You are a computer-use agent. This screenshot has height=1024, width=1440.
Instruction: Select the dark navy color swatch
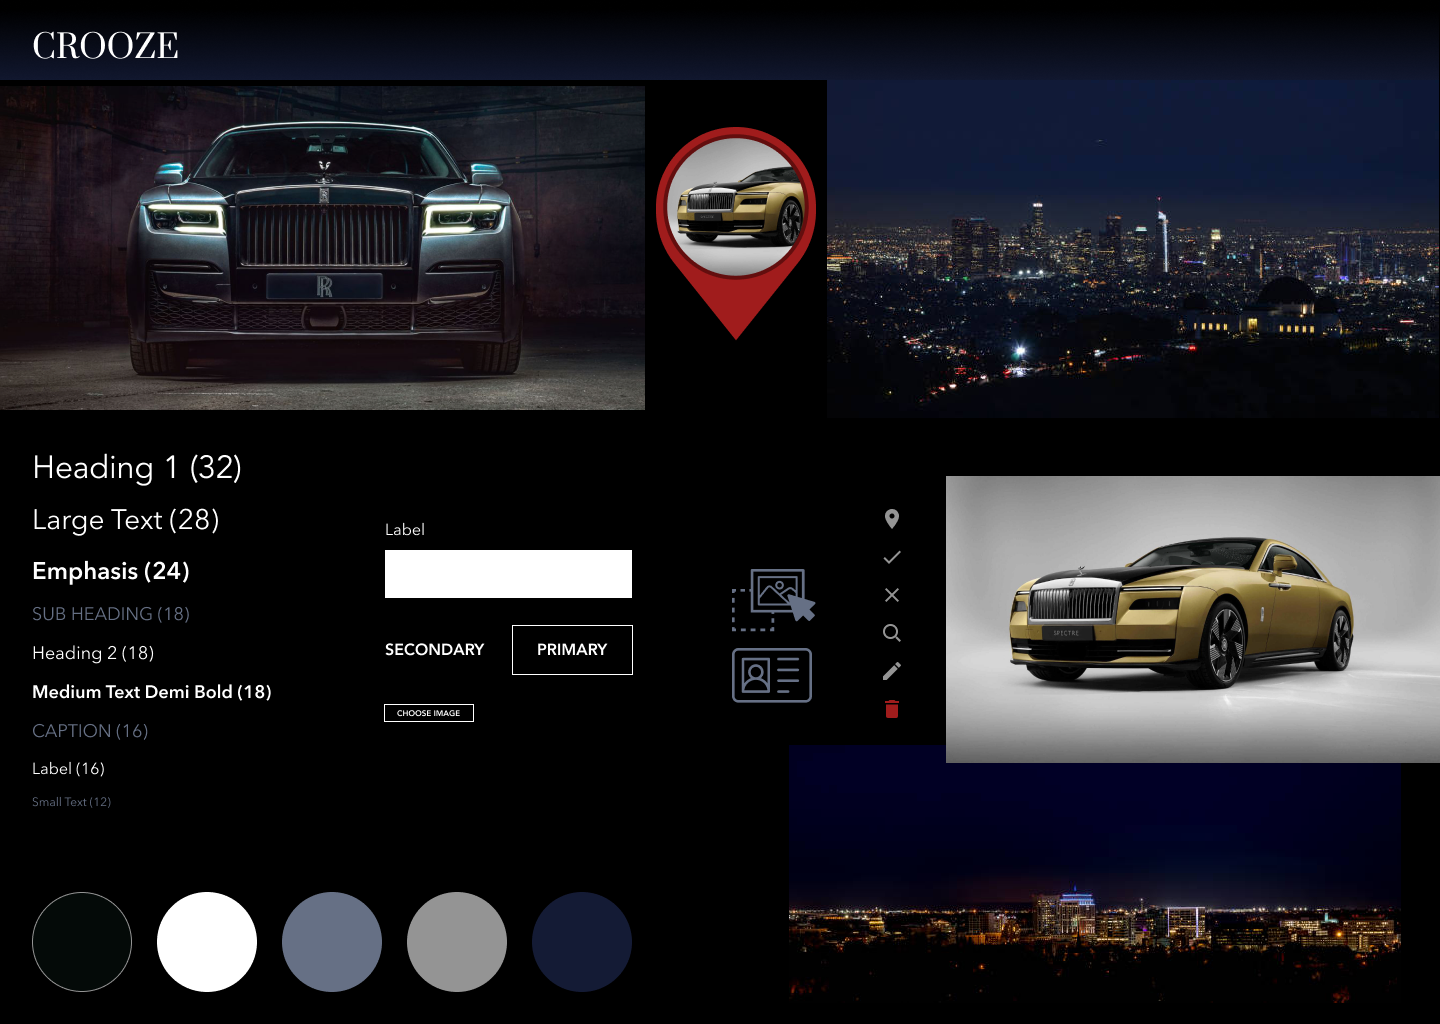pos(582,942)
